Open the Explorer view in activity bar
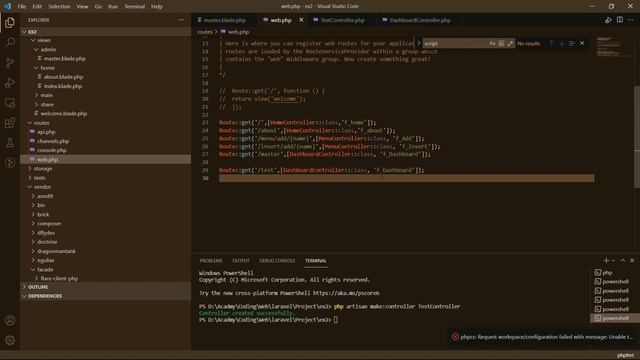The image size is (640, 360). pyautogui.click(x=10, y=22)
